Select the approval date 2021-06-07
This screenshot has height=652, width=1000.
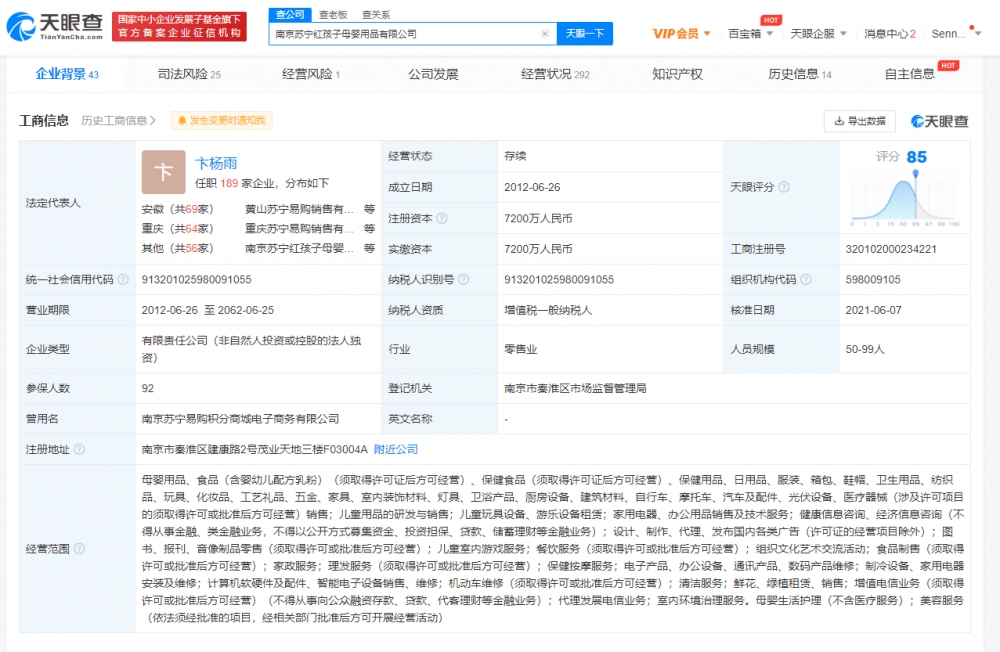pyautogui.click(x=874, y=310)
